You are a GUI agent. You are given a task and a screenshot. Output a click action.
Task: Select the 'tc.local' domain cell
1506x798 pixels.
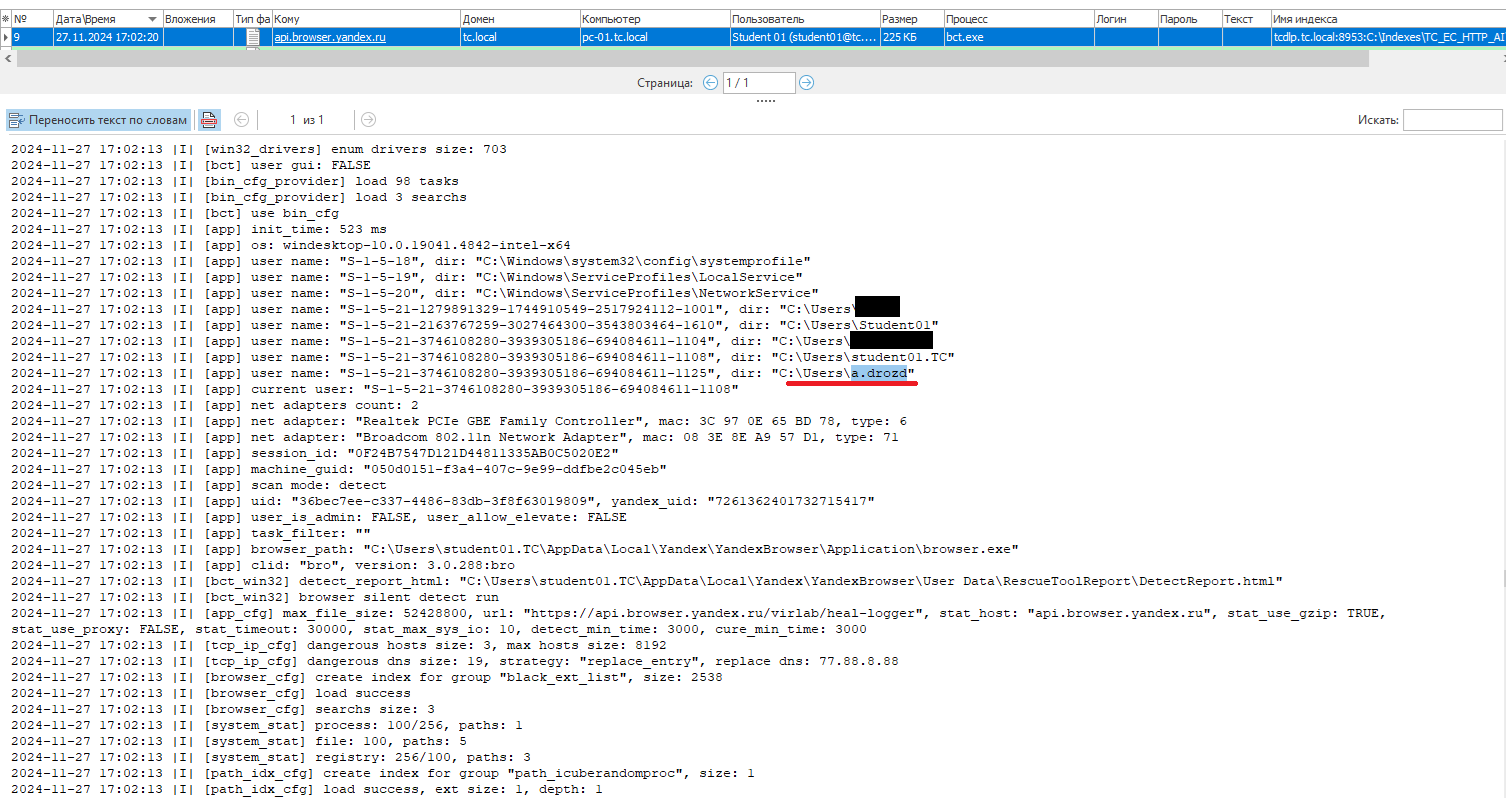[519, 37]
